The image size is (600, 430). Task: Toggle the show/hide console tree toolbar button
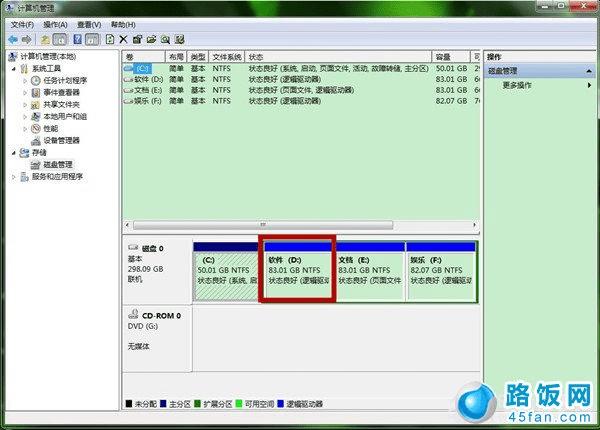60,39
